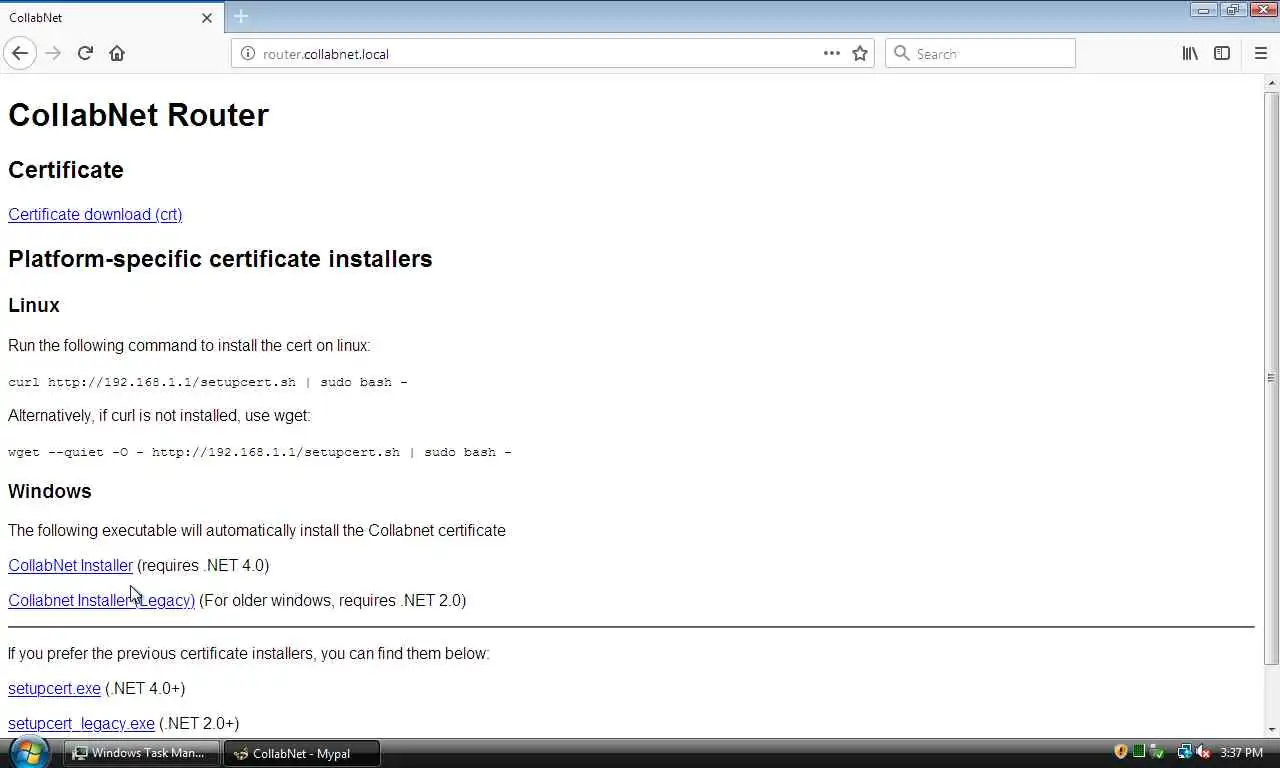The width and height of the screenshot is (1280, 768).
Task: Click the scrollbar down arrow
Action: point(1271,729)
